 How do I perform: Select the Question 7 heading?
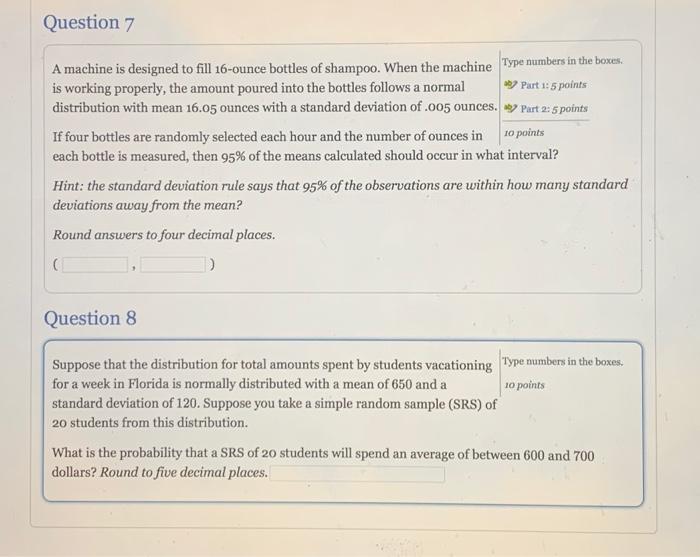pyautogui.click(x=88, y=23)
